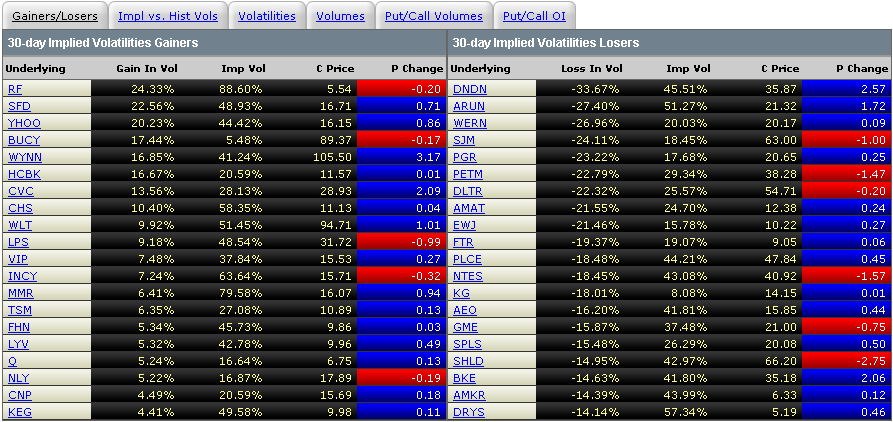Open the DNDN ticker link

470,89
